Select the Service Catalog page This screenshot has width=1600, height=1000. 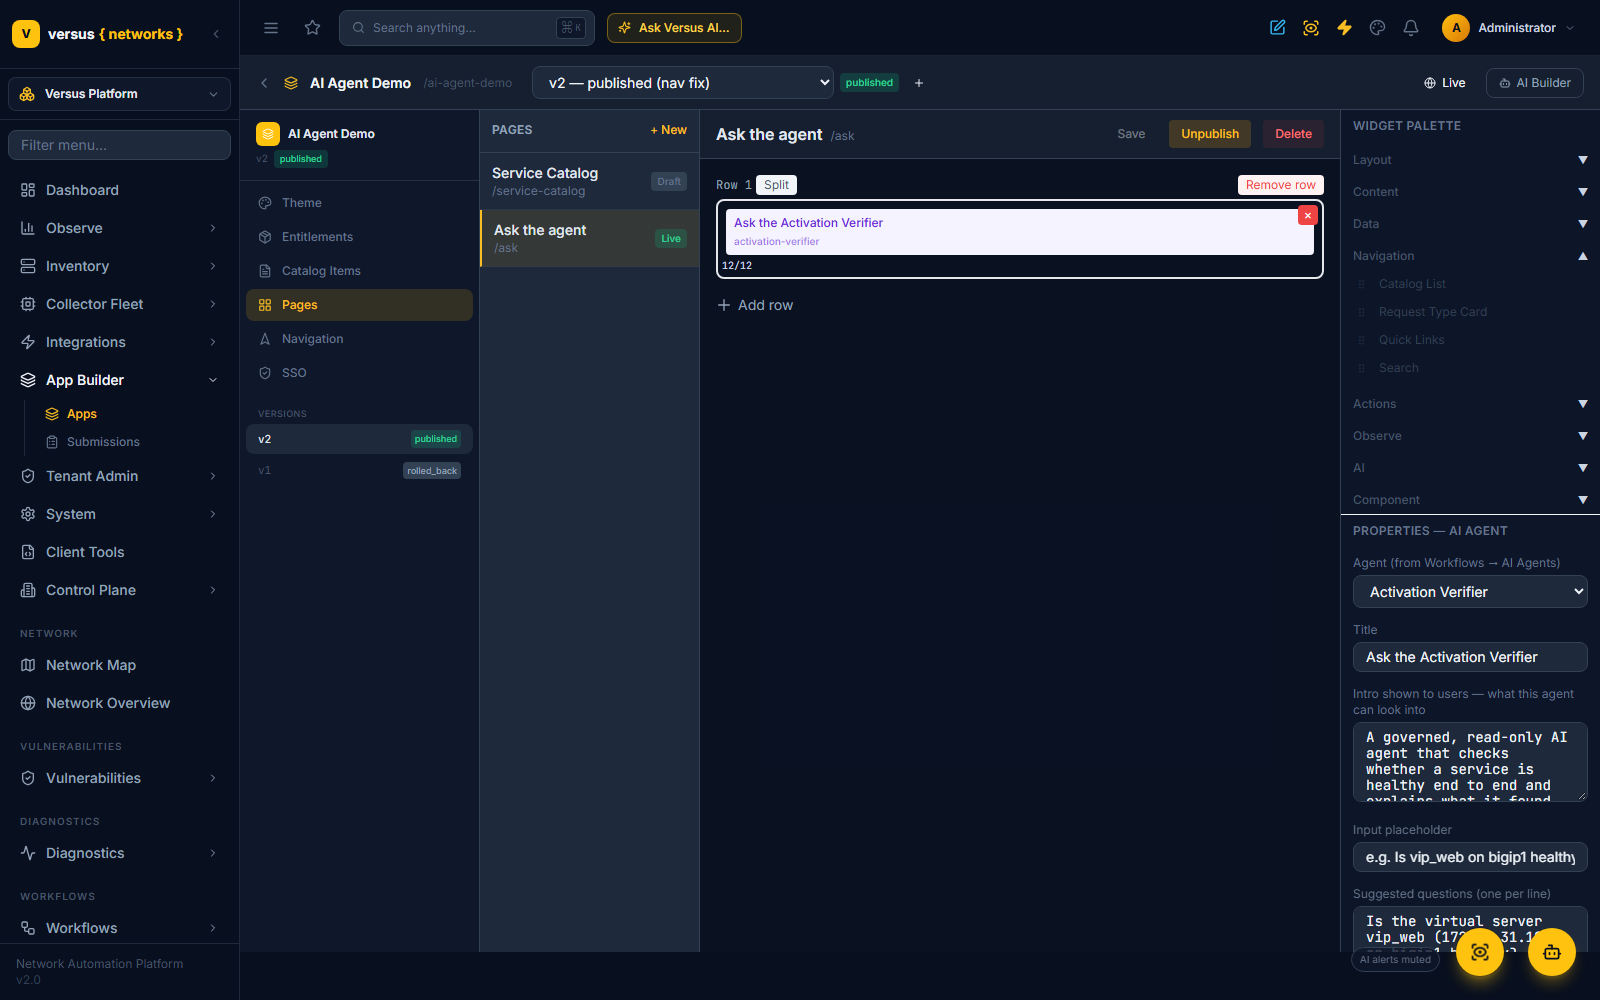[590, 181]
